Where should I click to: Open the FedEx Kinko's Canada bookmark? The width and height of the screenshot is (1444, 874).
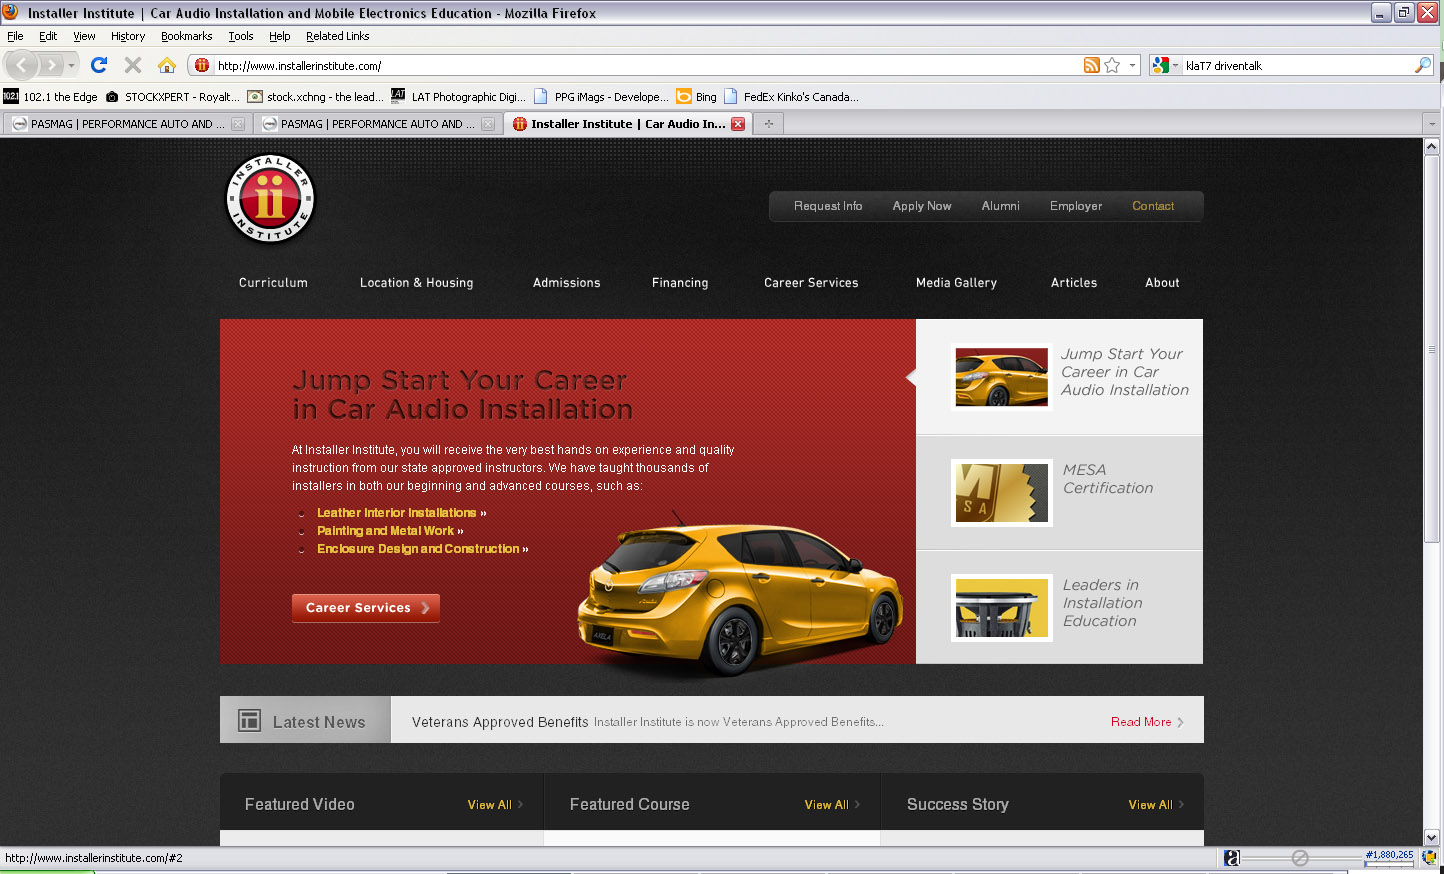click(x=791, y=97)
